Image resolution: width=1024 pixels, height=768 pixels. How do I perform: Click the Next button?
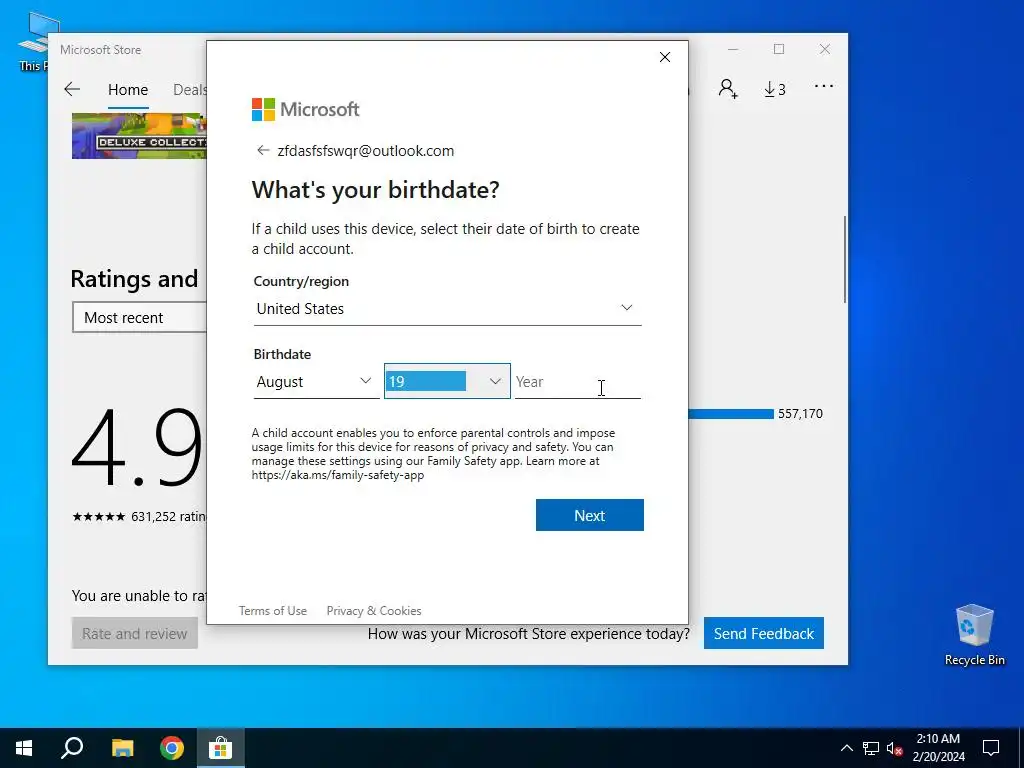point(590,515)
